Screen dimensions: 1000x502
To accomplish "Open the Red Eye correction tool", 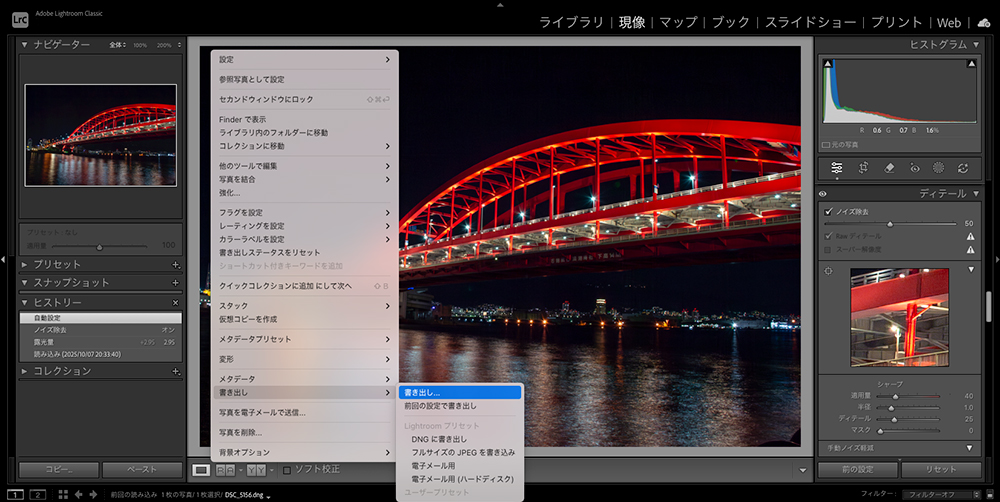I will pos(914,168).
